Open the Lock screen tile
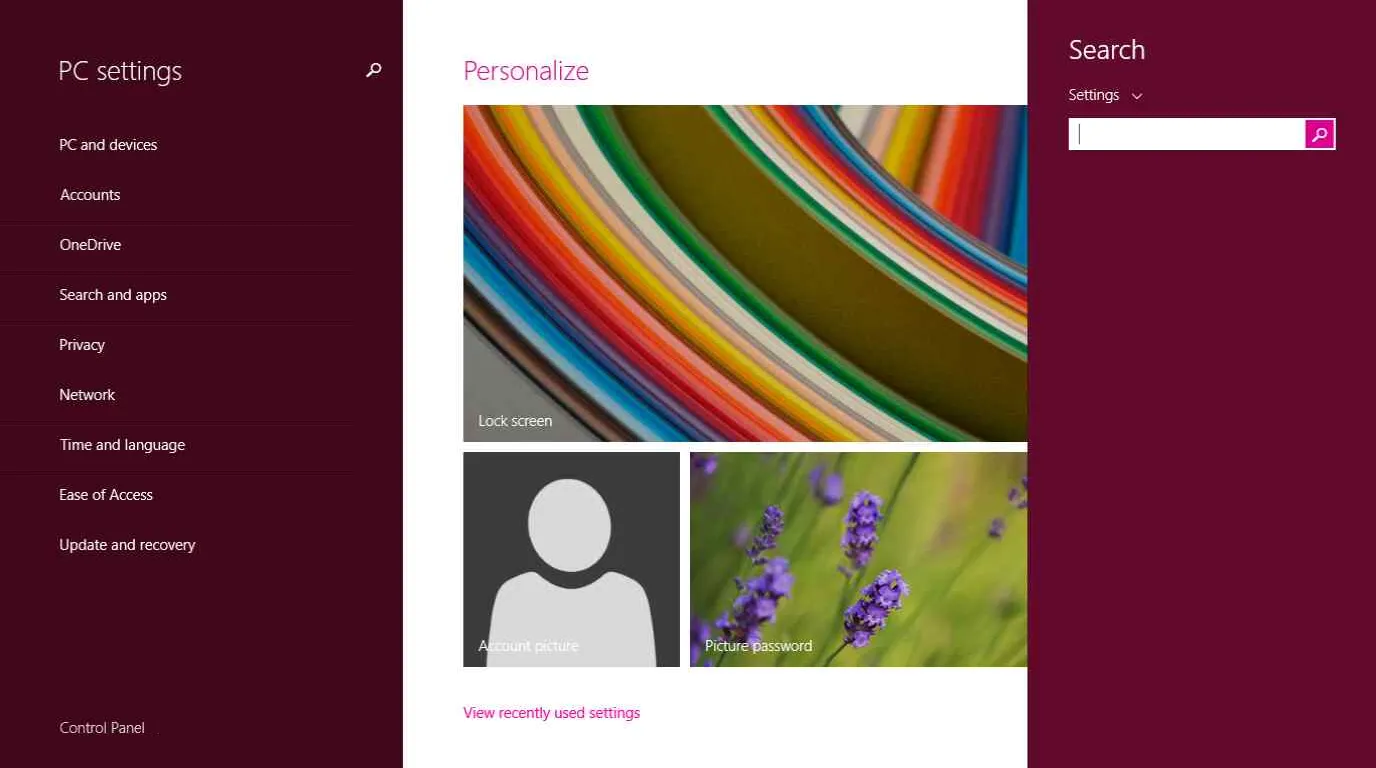The height and width of the screenshot is (768, 1376). click(745, 273)
